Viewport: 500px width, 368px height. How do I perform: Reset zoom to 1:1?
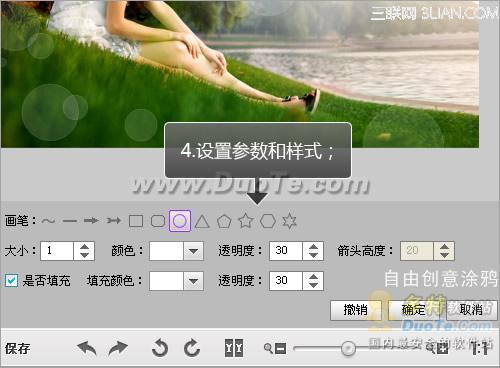pyautogui.click(x=480, y=349)
